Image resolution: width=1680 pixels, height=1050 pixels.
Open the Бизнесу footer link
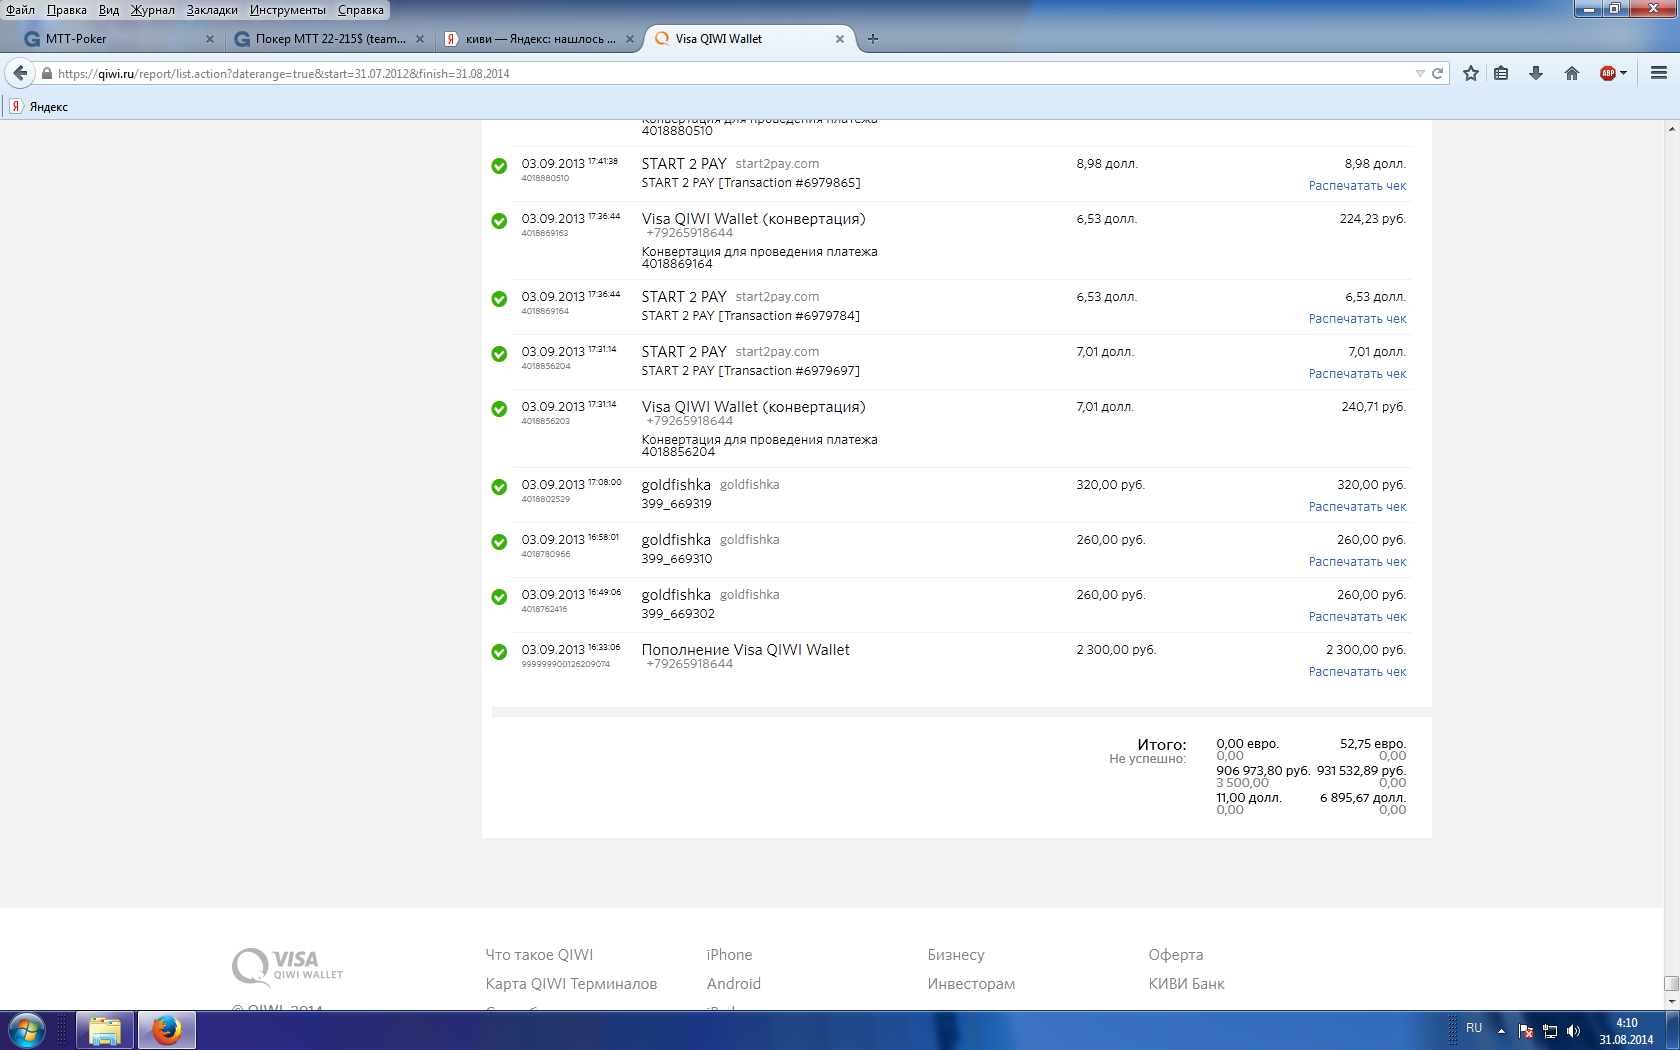(x=956, y=955)
